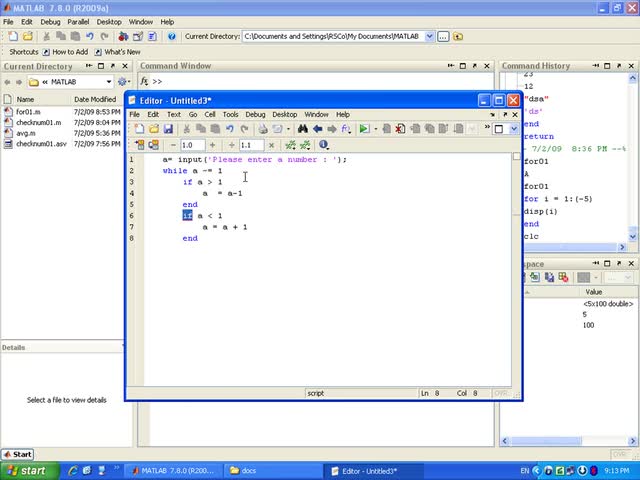The height and width of the screenshot is (480, 640).
Task: Sort files by Date Modified column header
Action: [97, 99]
